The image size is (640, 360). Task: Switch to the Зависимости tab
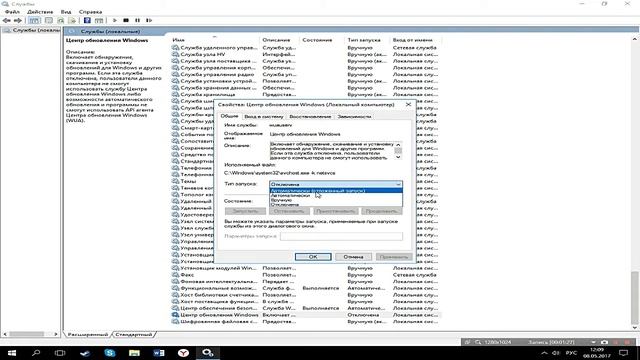354,117
